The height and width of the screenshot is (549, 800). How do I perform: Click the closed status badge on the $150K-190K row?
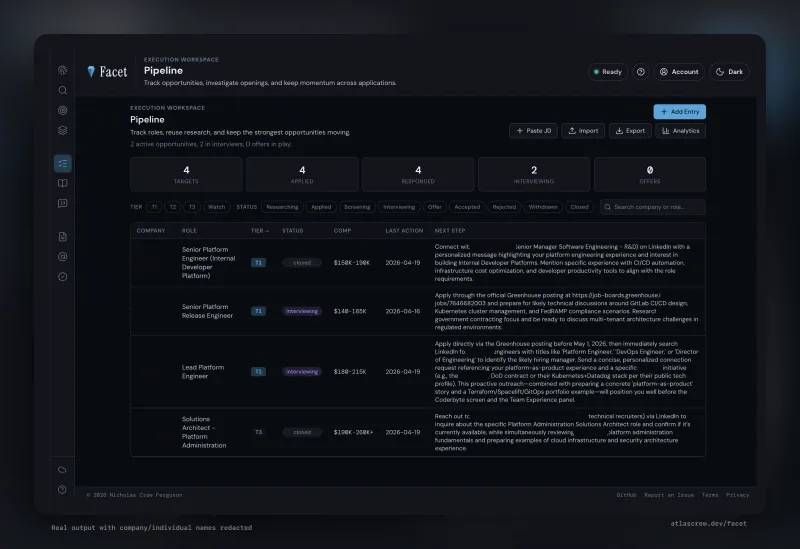(302, 263)
